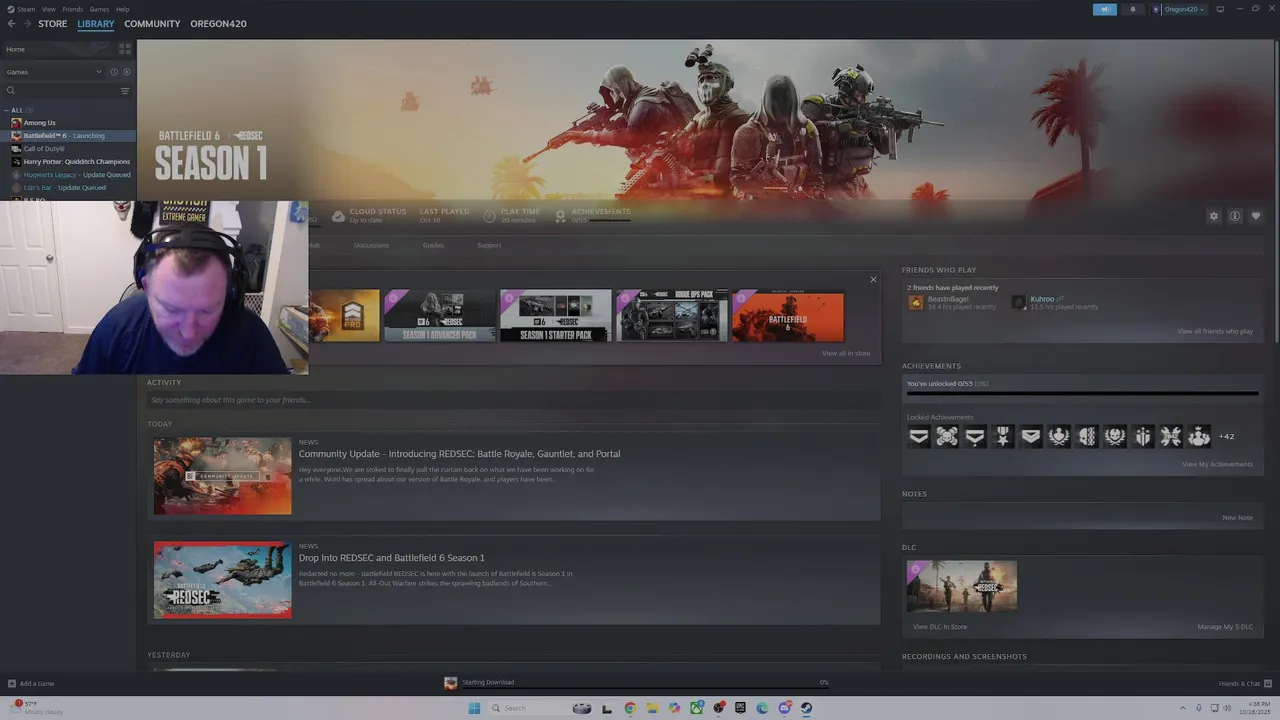Open the OREGON420 profile tab
The height and width of the screenshot is (720, 1280).
tap(218, 24)
